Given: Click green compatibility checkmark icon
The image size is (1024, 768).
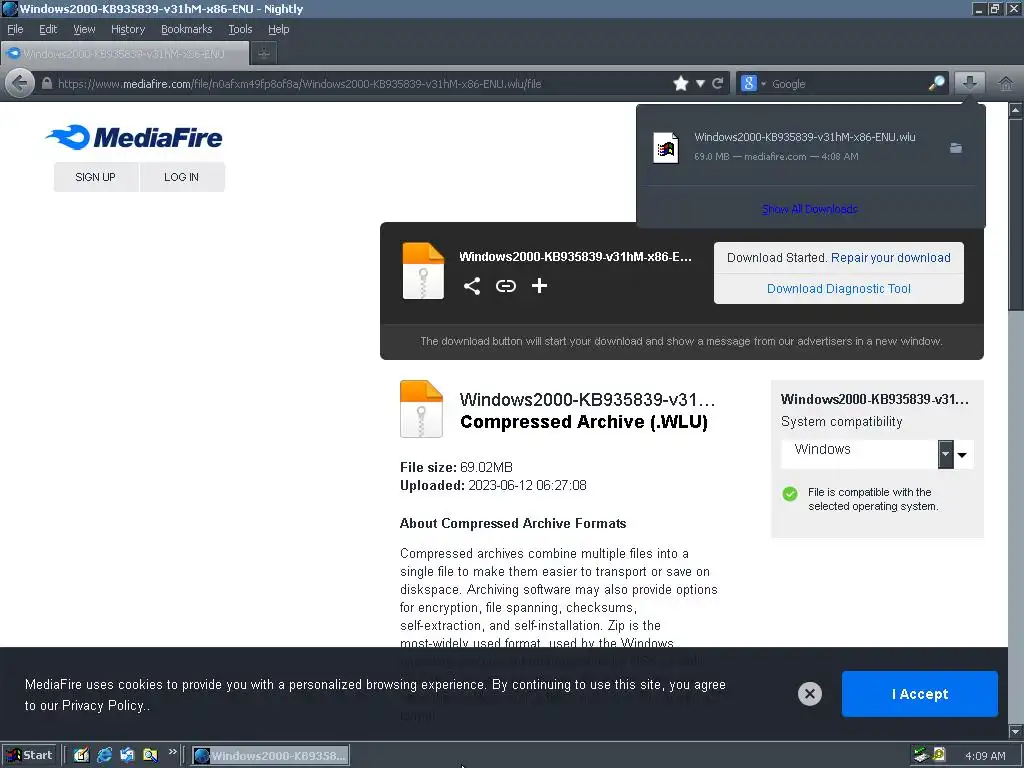Looking at the screenshot, I should click(790, 494).
